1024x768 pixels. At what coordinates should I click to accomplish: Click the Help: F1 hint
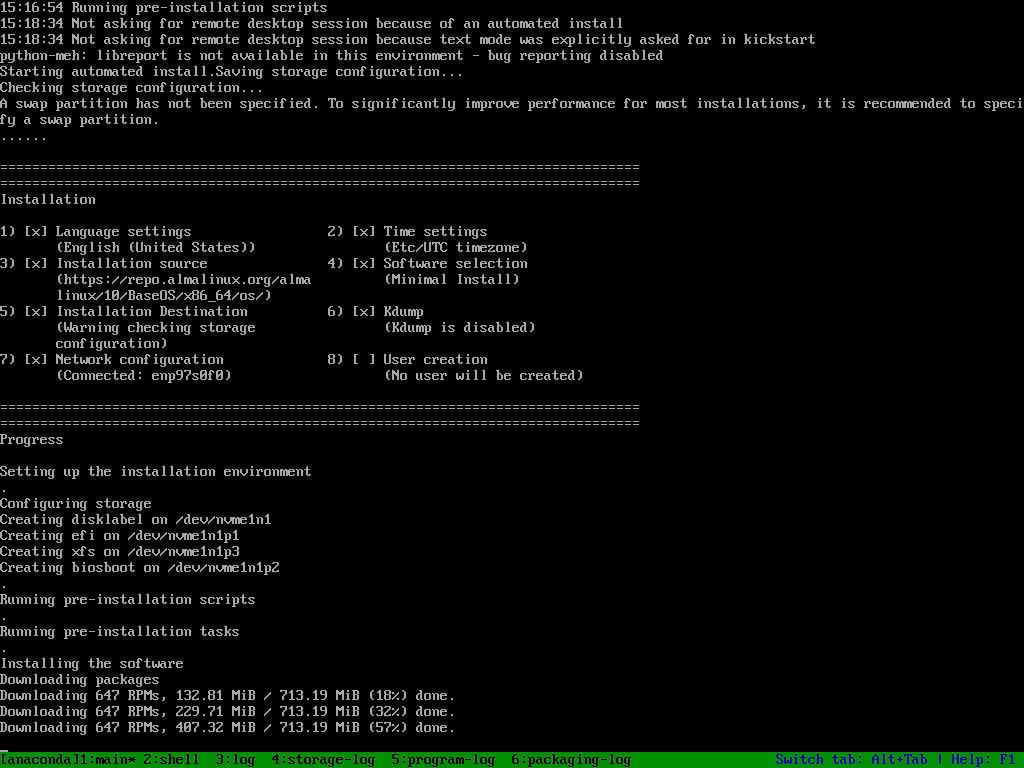tap(983, 760)
